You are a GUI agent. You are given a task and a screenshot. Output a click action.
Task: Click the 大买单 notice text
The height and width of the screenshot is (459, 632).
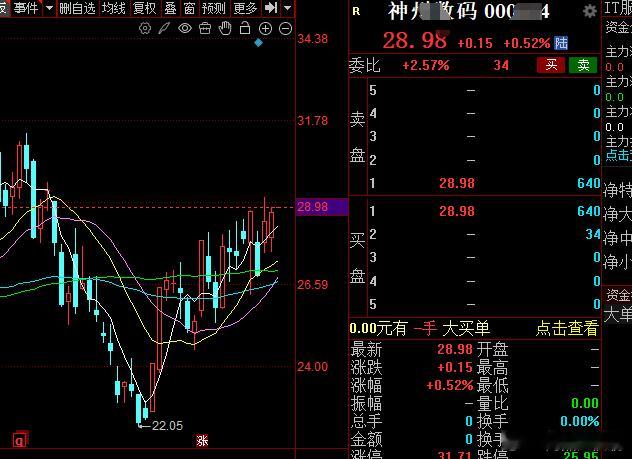click(x=466, y=329)
